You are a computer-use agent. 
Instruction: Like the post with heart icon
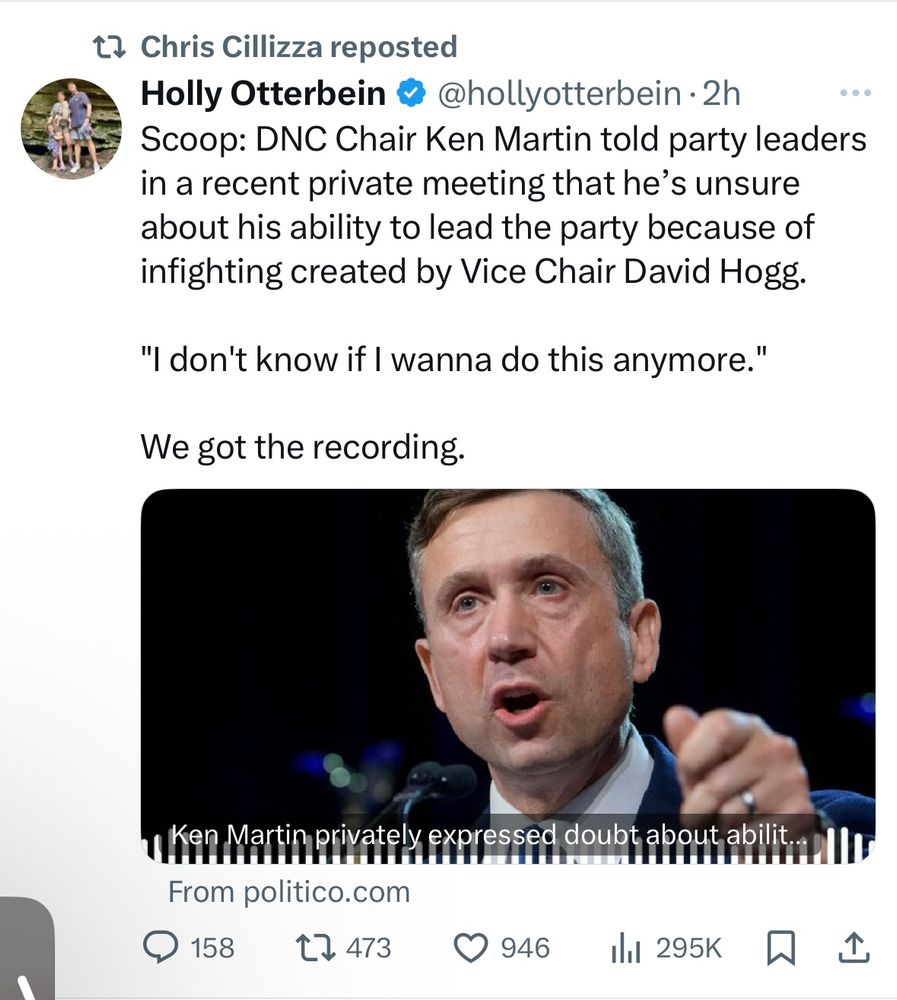(470, 948)
